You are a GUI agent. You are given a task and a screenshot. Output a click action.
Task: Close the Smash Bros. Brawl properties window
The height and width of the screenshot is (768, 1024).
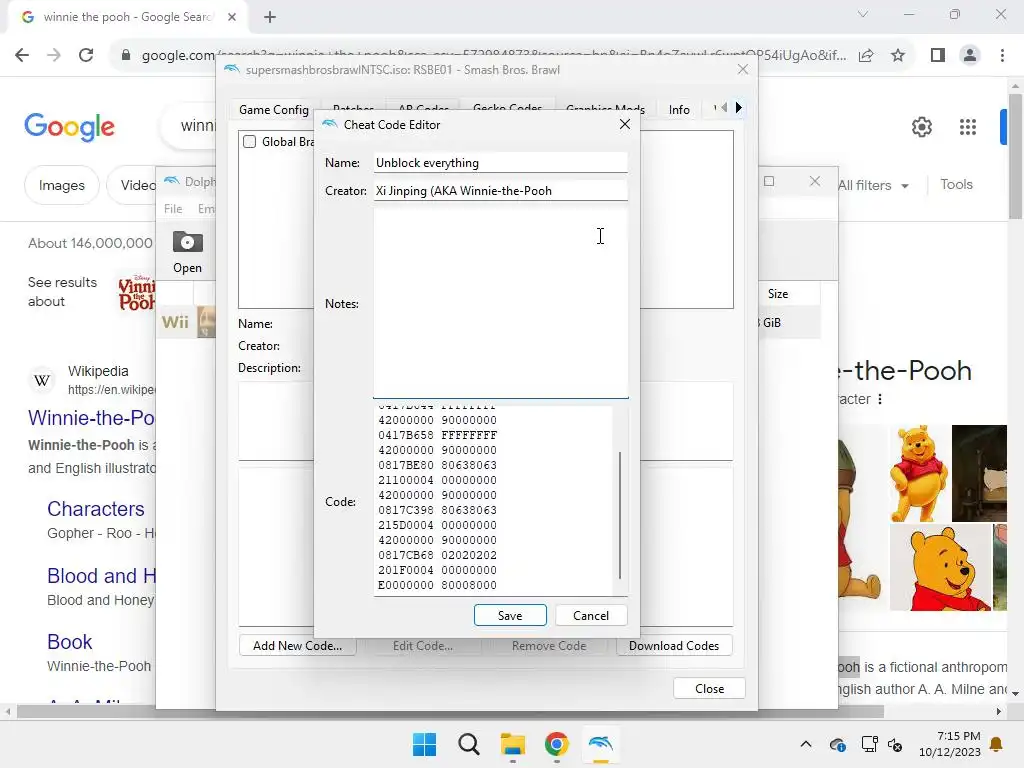pyautogui.click(x=743, y=69)
